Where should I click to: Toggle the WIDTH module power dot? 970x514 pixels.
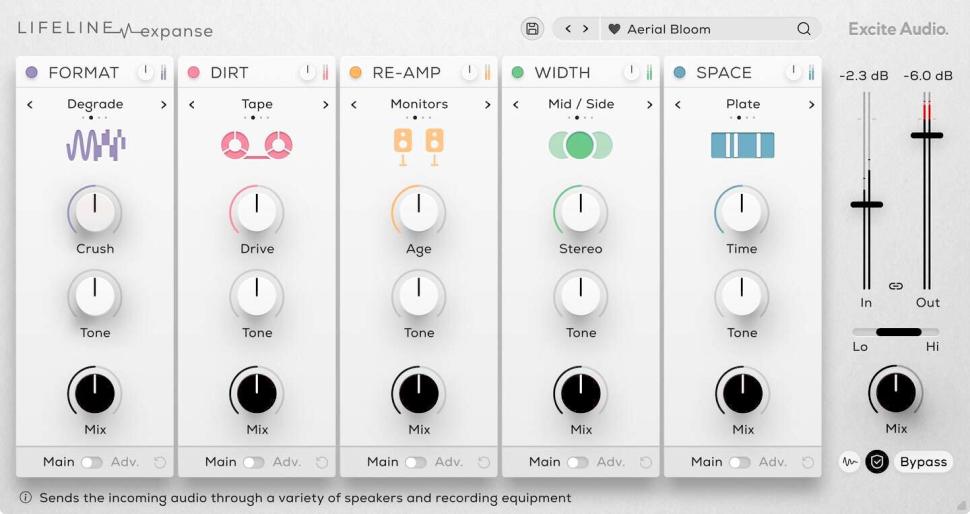(x=518, y=72)
